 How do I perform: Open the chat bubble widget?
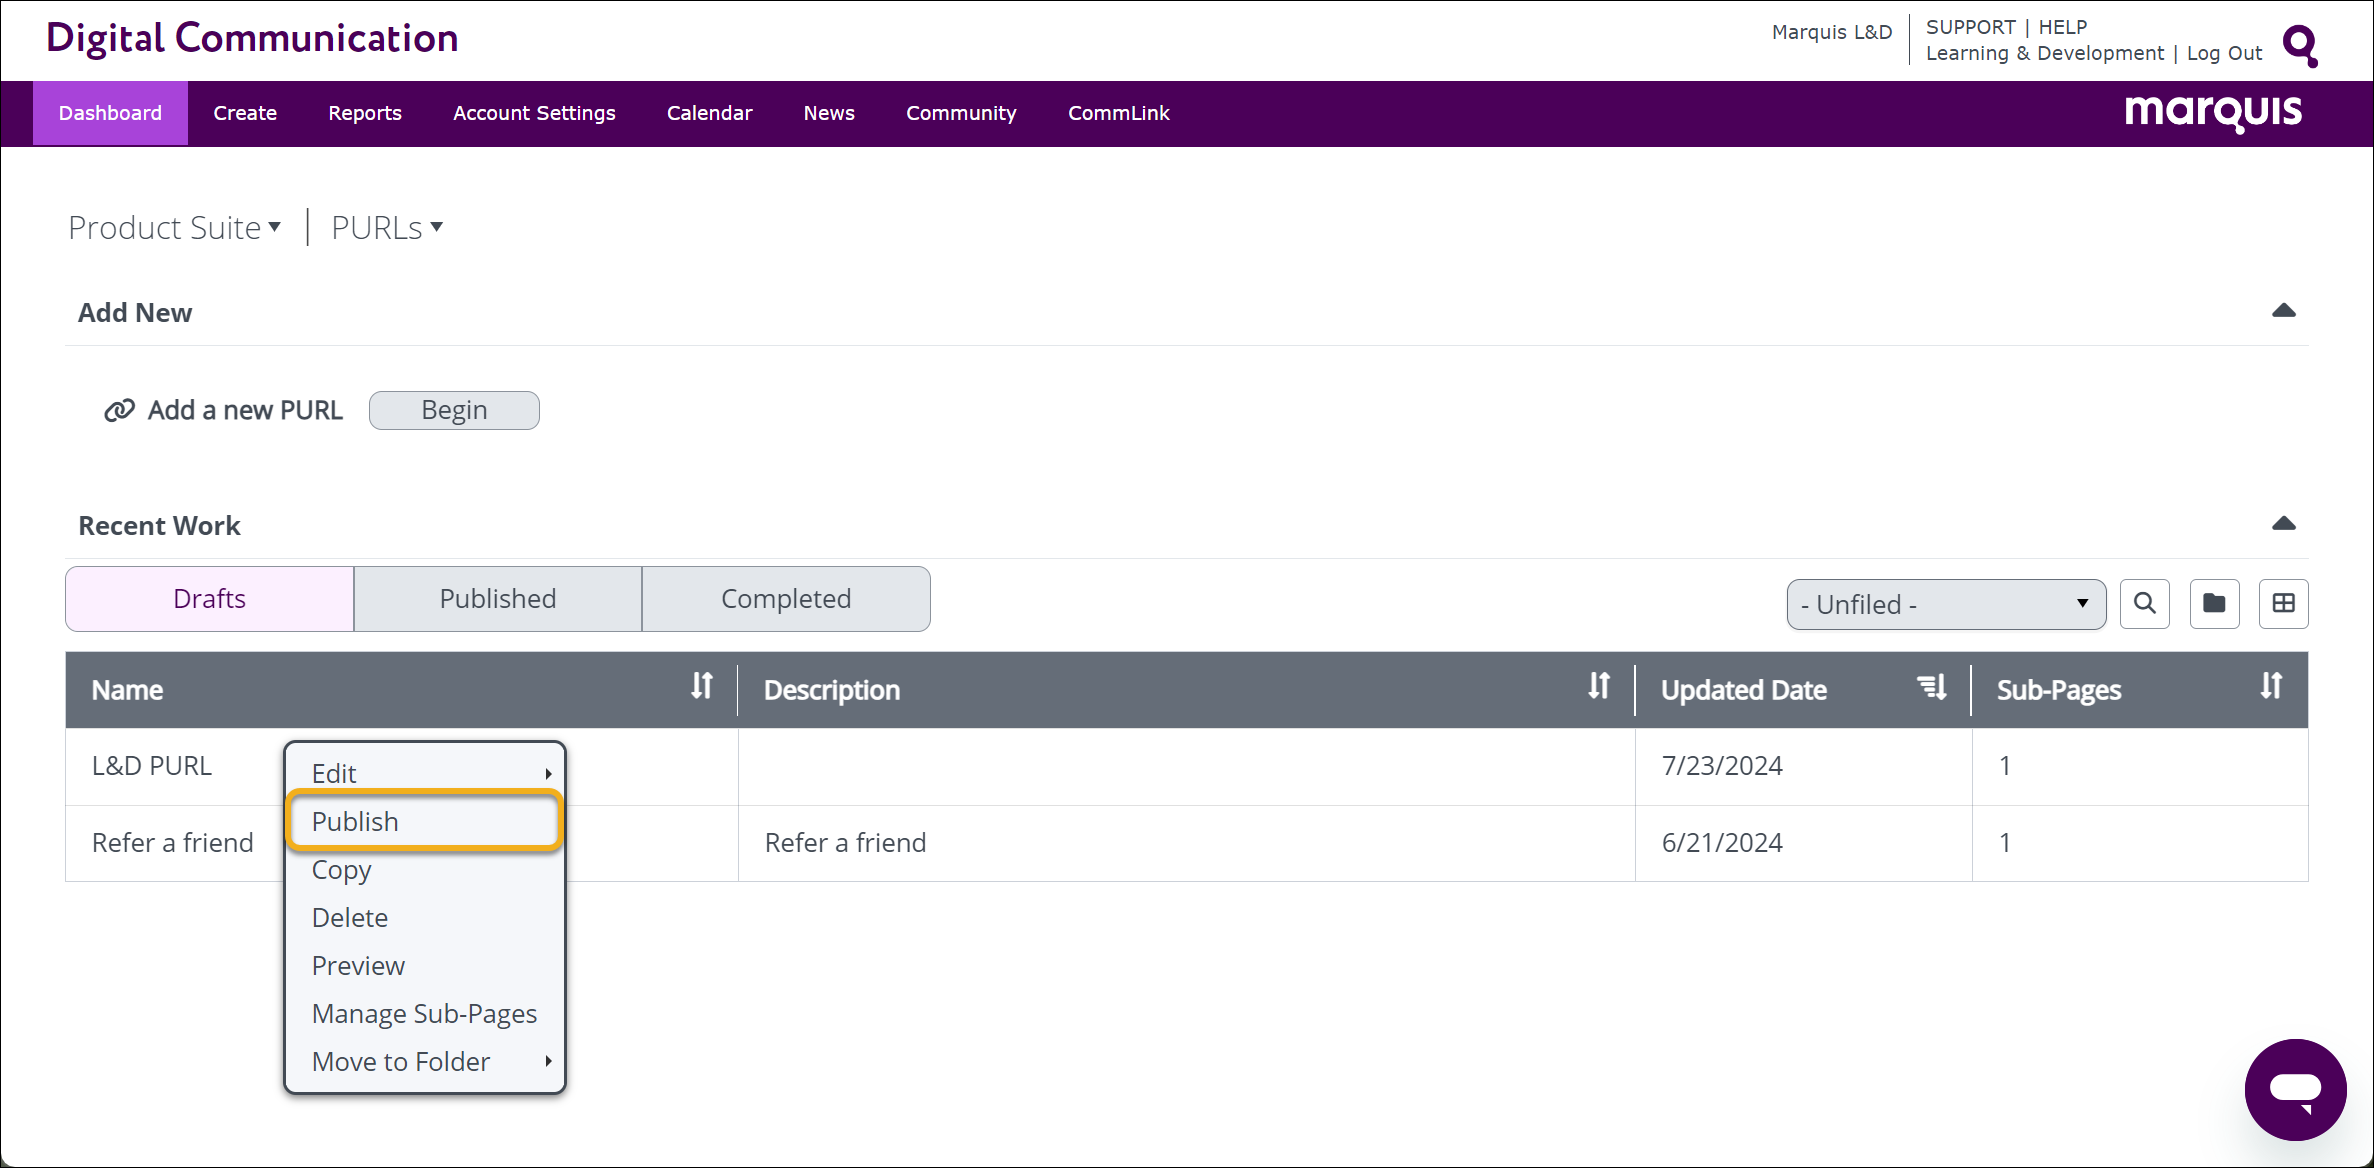coord(2295,1089)
